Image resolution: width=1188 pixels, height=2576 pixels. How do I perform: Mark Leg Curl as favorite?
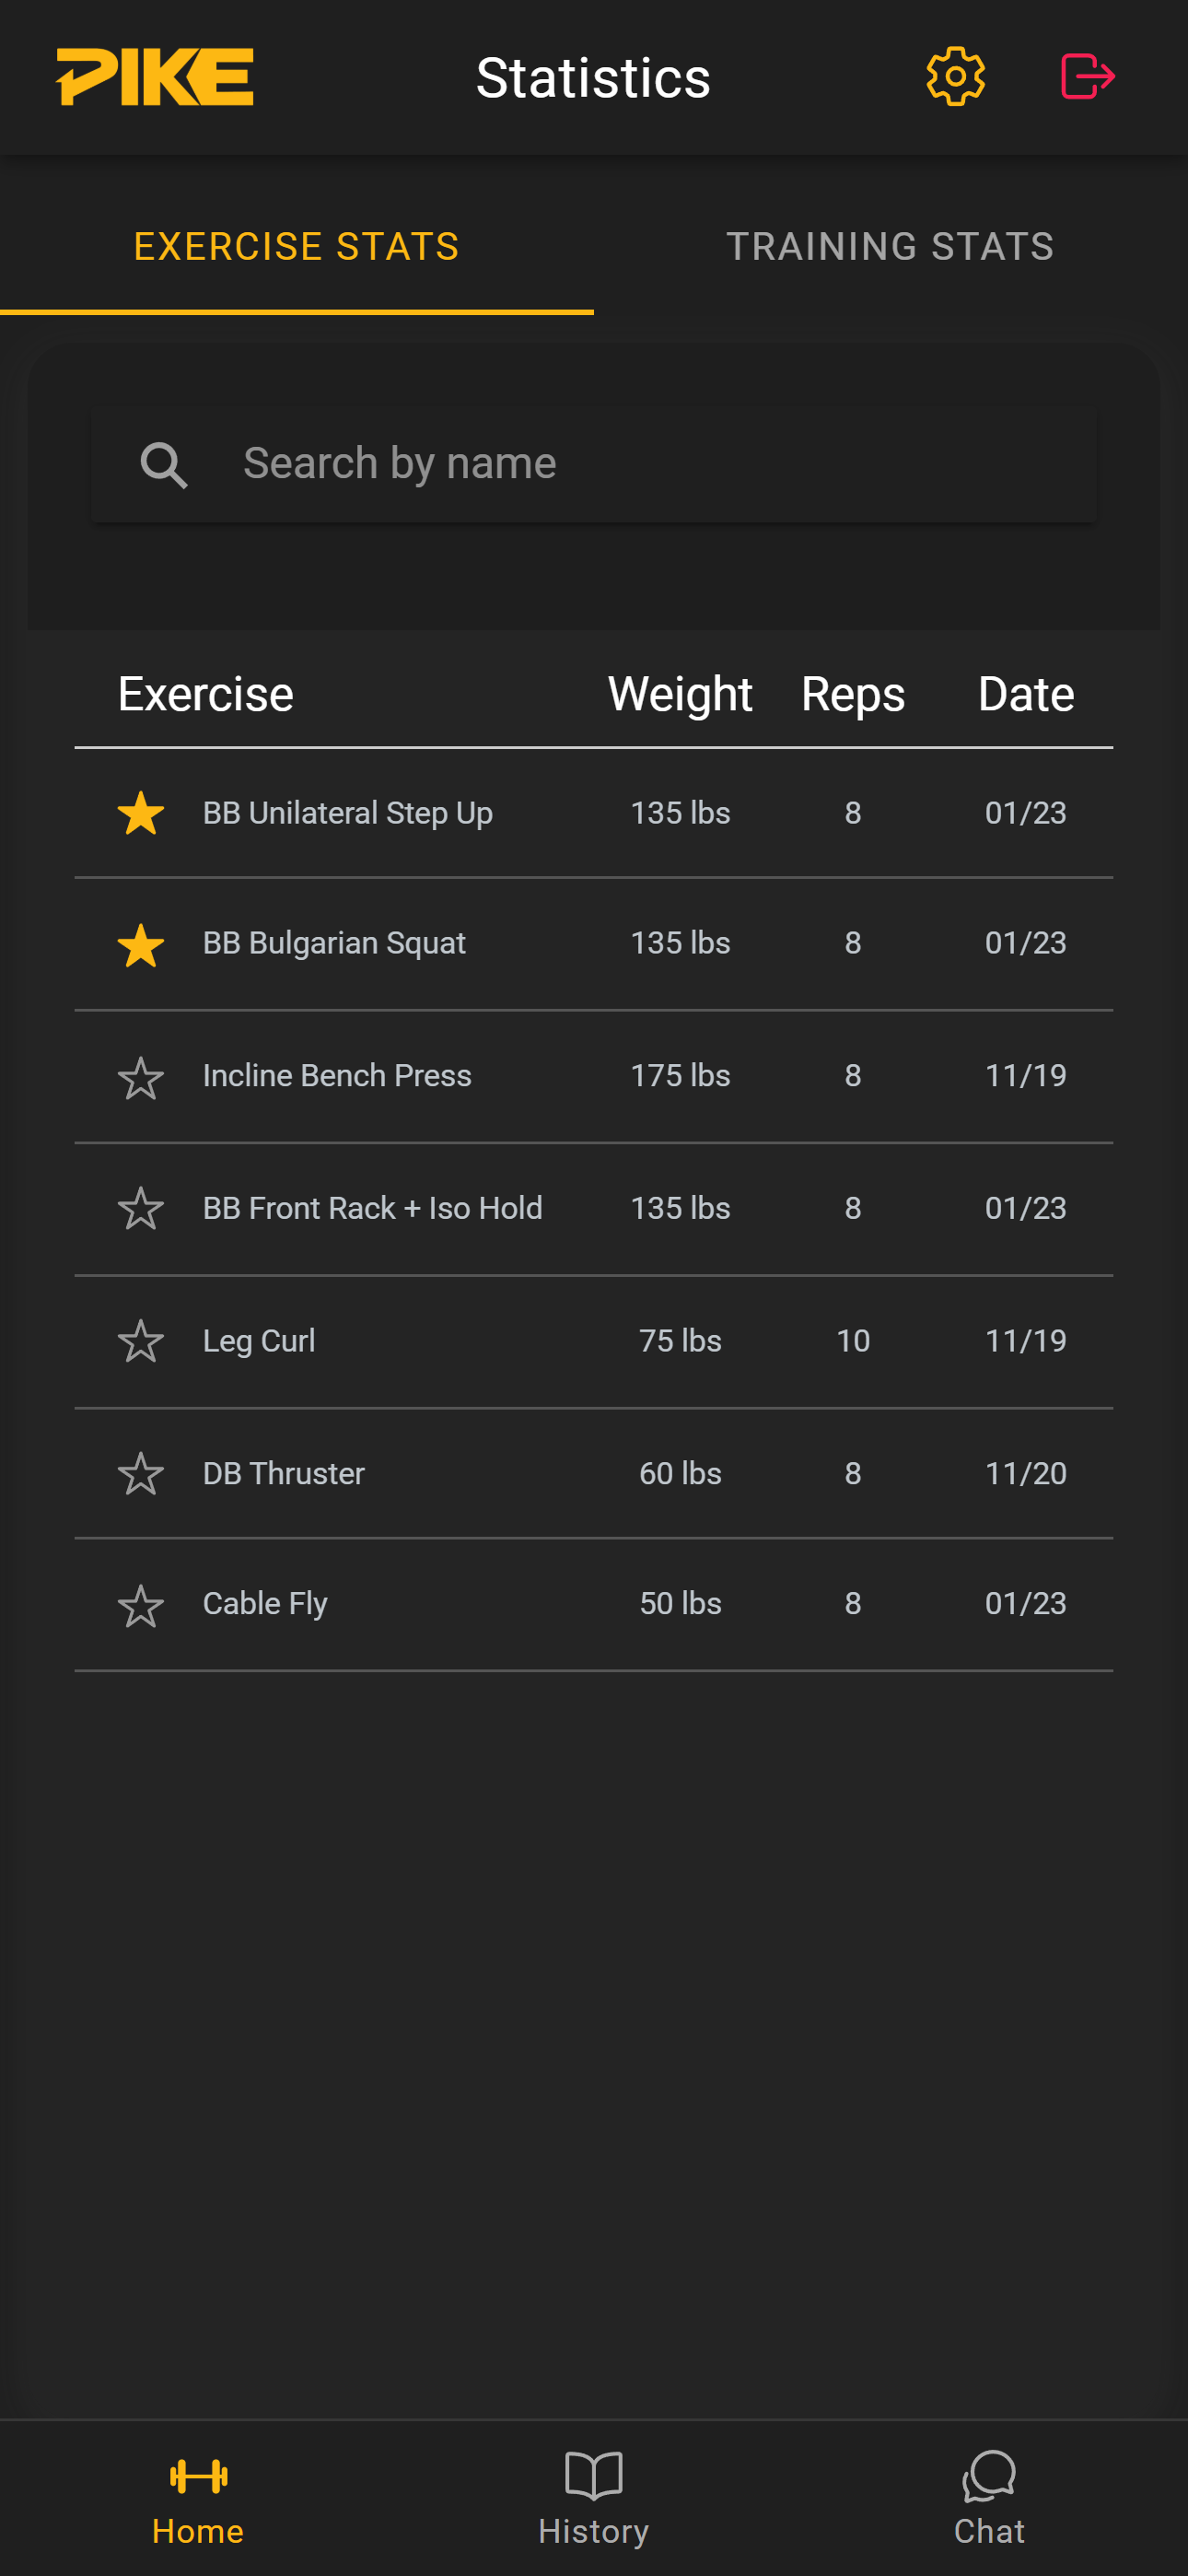coord(141,1342)
